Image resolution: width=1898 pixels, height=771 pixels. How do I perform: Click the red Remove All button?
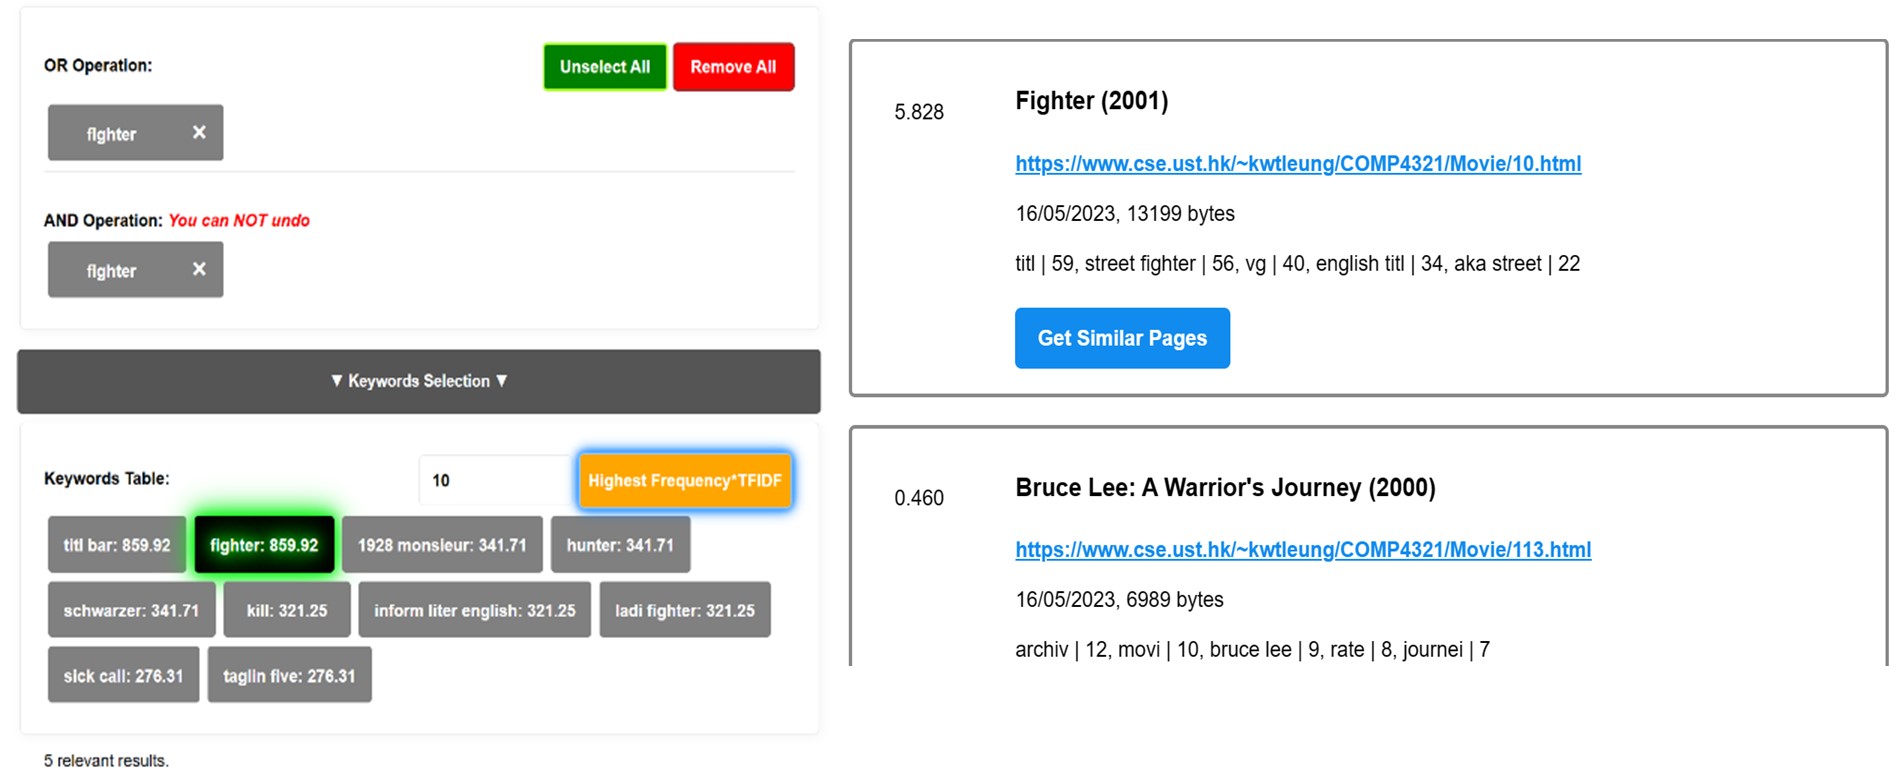pos(733,67)
